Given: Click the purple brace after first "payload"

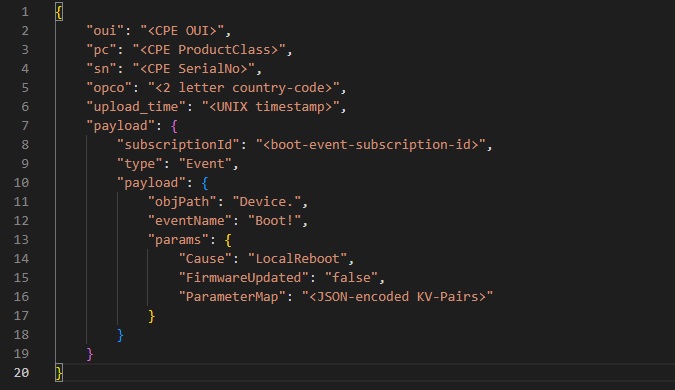Looking at the screenshot, I should click(x=174, y=126).
